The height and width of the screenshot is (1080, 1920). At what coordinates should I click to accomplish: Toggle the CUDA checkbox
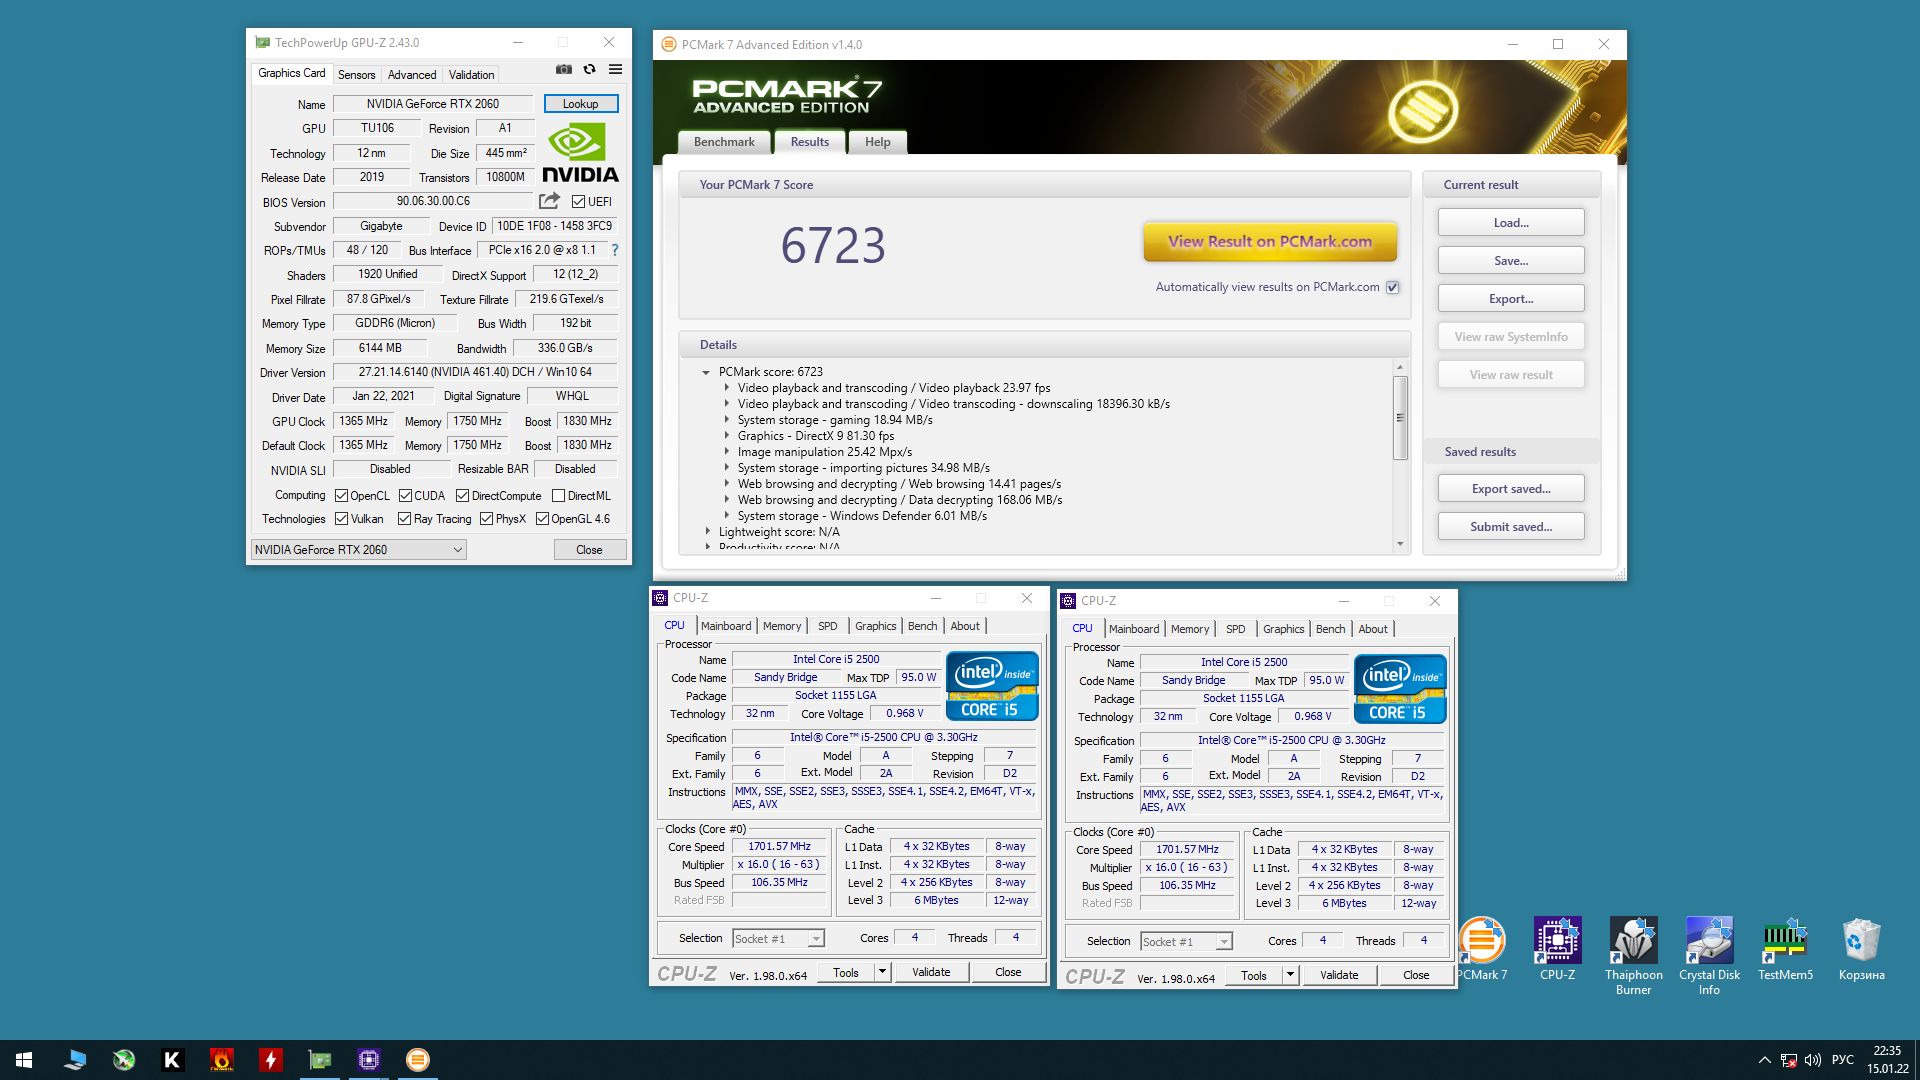tap(405, 495)
